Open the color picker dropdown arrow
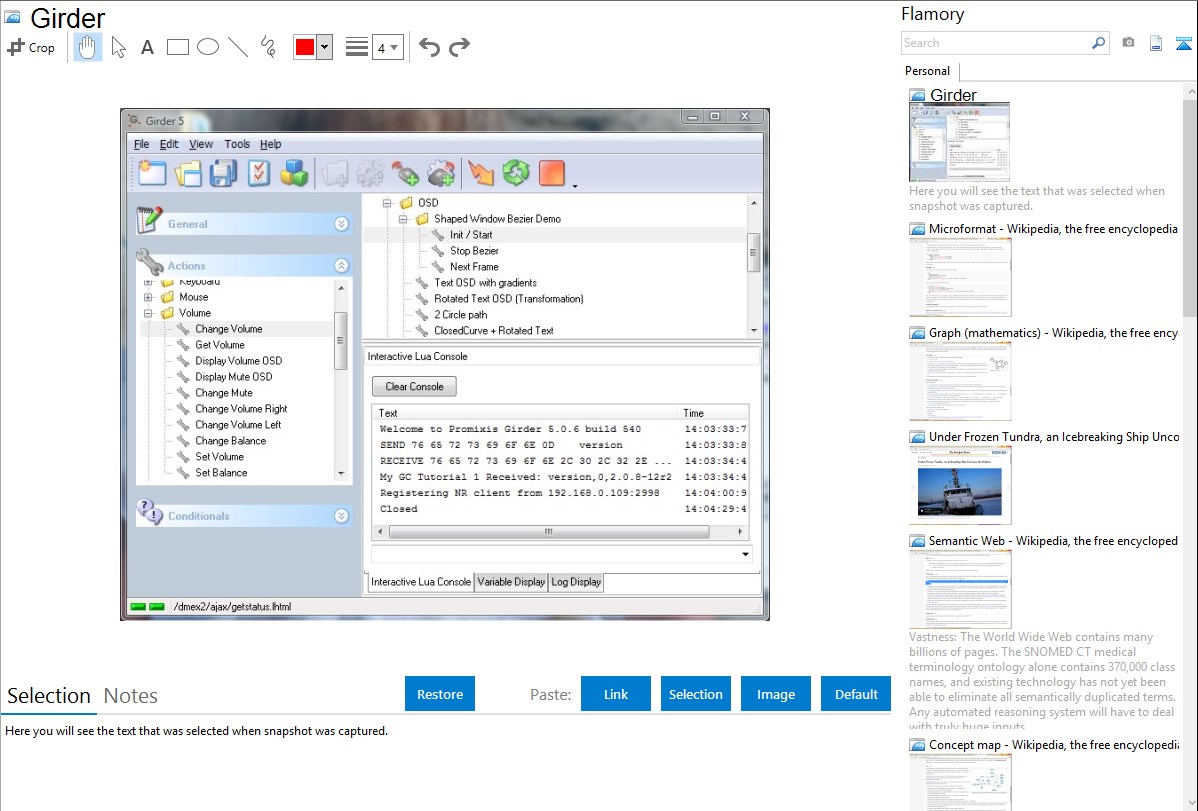Viewport: 1198px width, 811px height. click(x=325, y=47)
